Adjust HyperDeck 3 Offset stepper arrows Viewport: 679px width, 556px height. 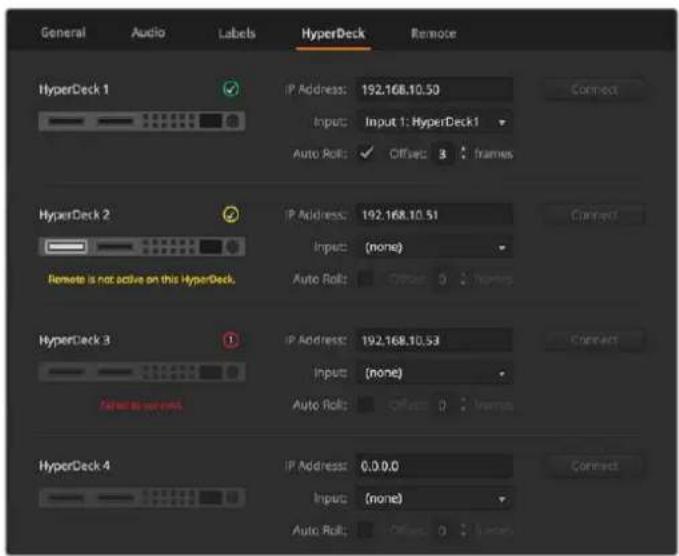463,405
